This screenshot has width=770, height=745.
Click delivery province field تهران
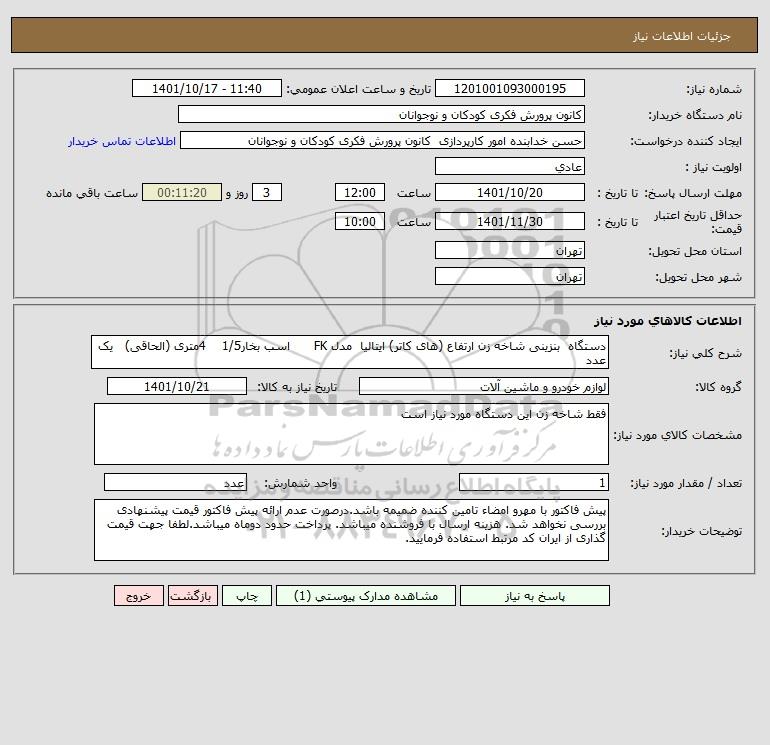510,250
